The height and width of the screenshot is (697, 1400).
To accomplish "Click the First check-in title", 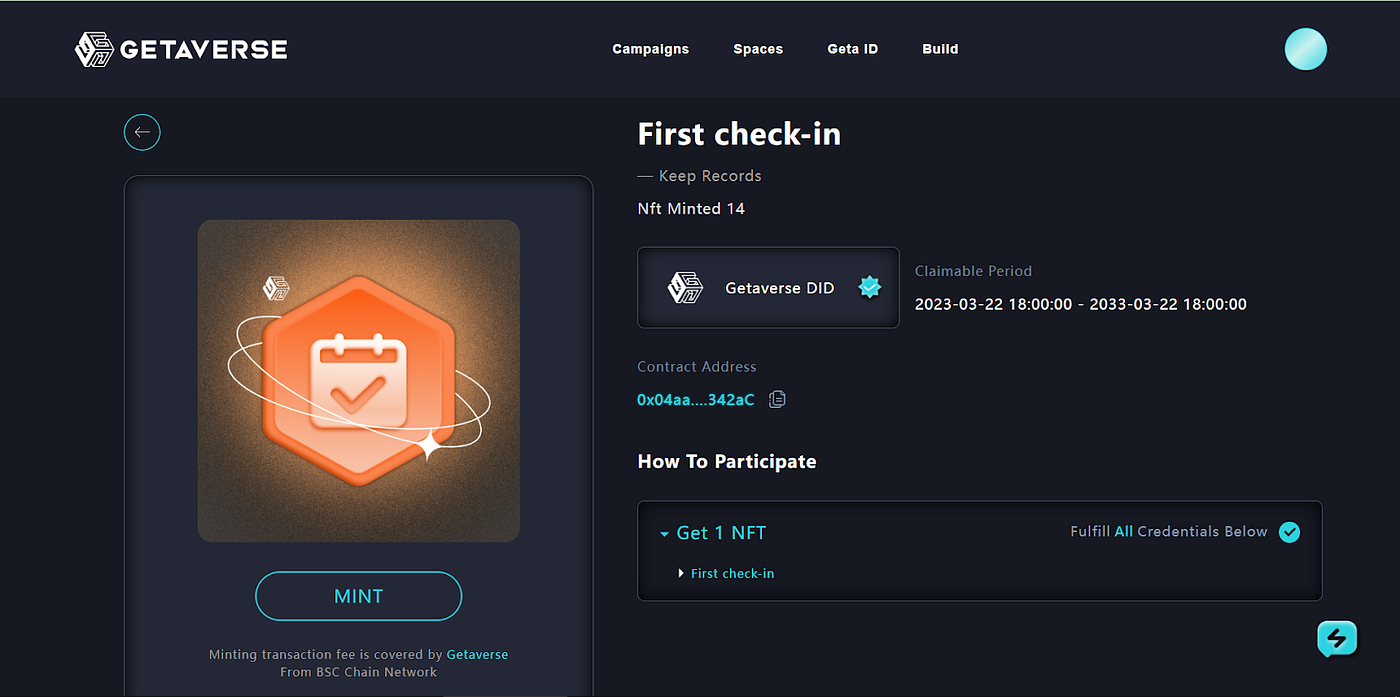I will pos(739,134).
